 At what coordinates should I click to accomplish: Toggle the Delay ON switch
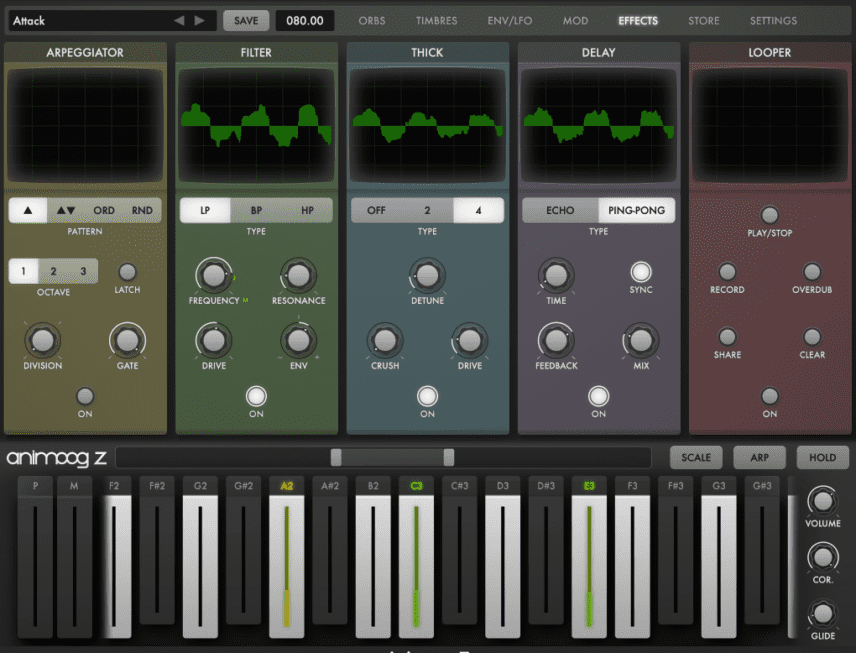click(598, 396)
